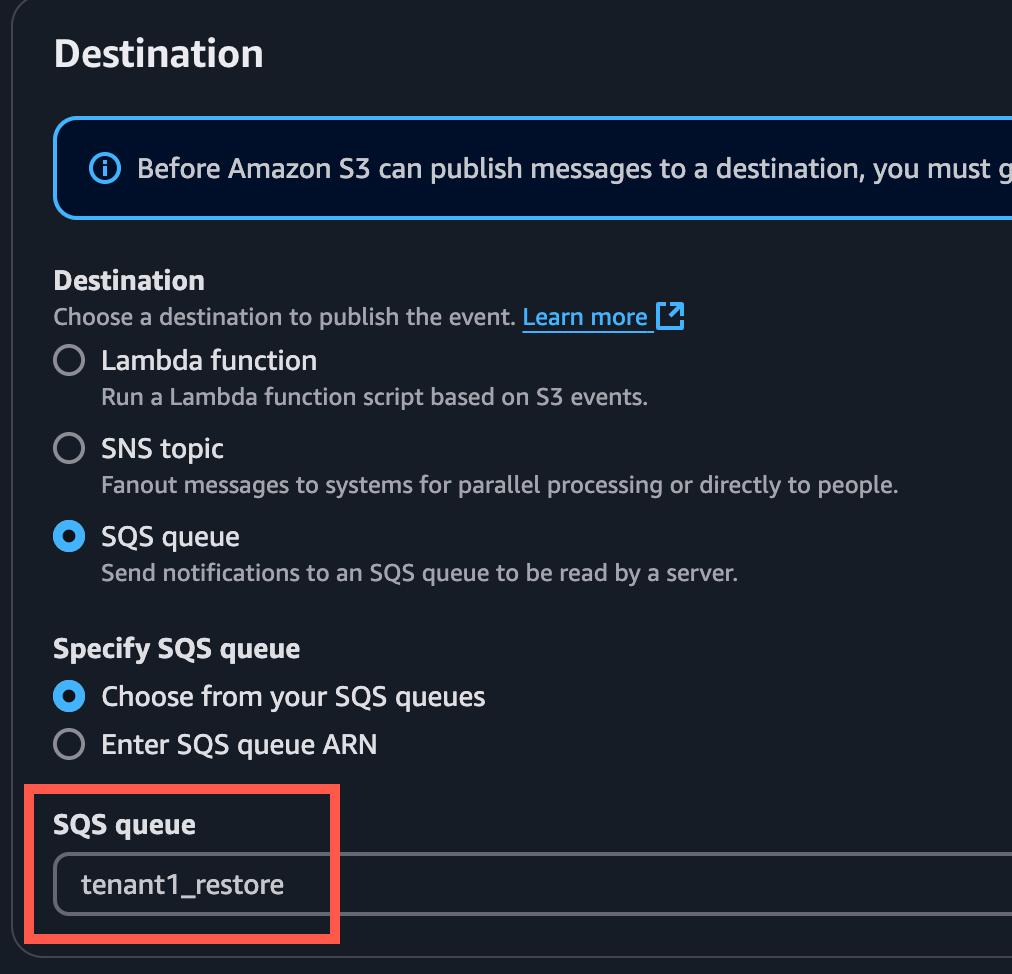Viewport: 1012px width, 974px height.
Task: Click the large Destination panel heading
Action: point(158,53)
